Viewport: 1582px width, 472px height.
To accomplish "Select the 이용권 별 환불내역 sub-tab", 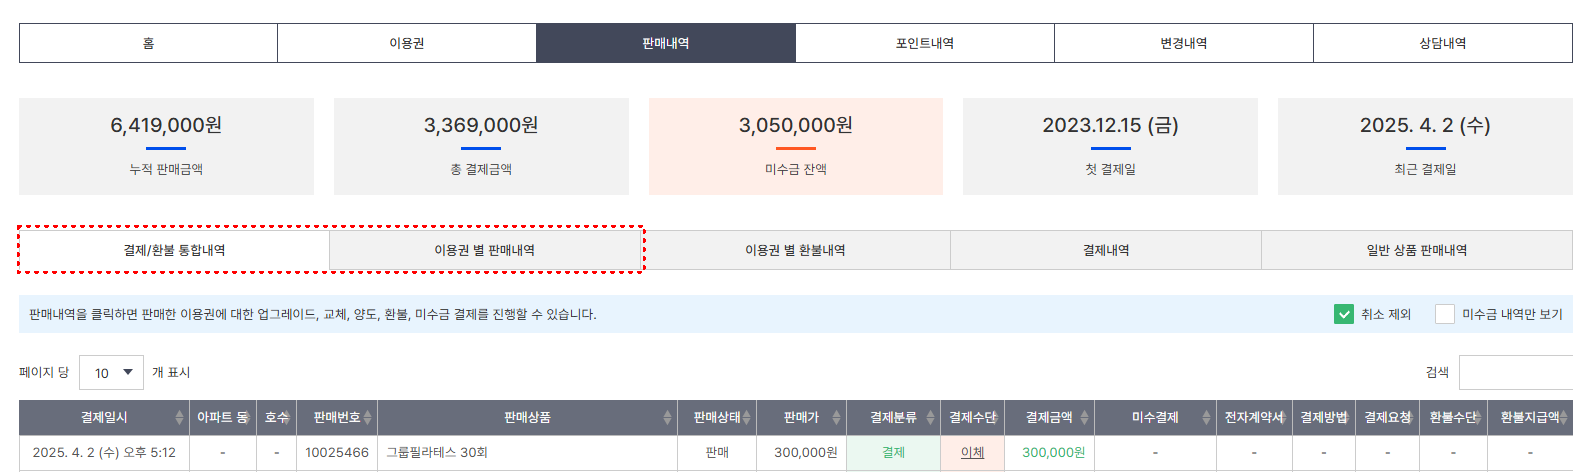I will [x=795, y=250].
